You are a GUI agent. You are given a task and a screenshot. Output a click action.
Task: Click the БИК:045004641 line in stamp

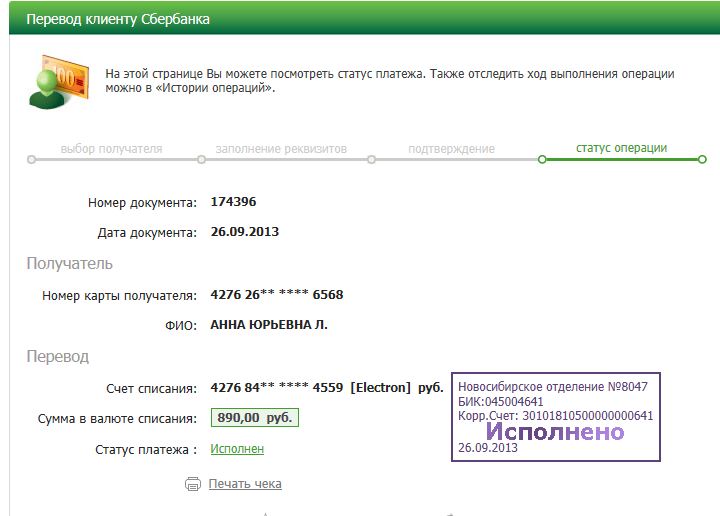click(501, 402)
